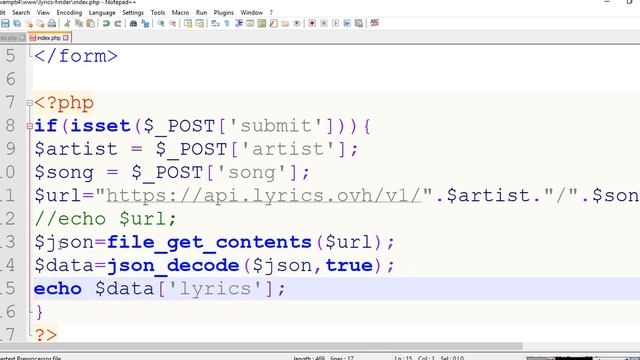Click the 'true' keyword in json_decode call
The width and height of the screenshot is (640, 360).
[349, 266]
